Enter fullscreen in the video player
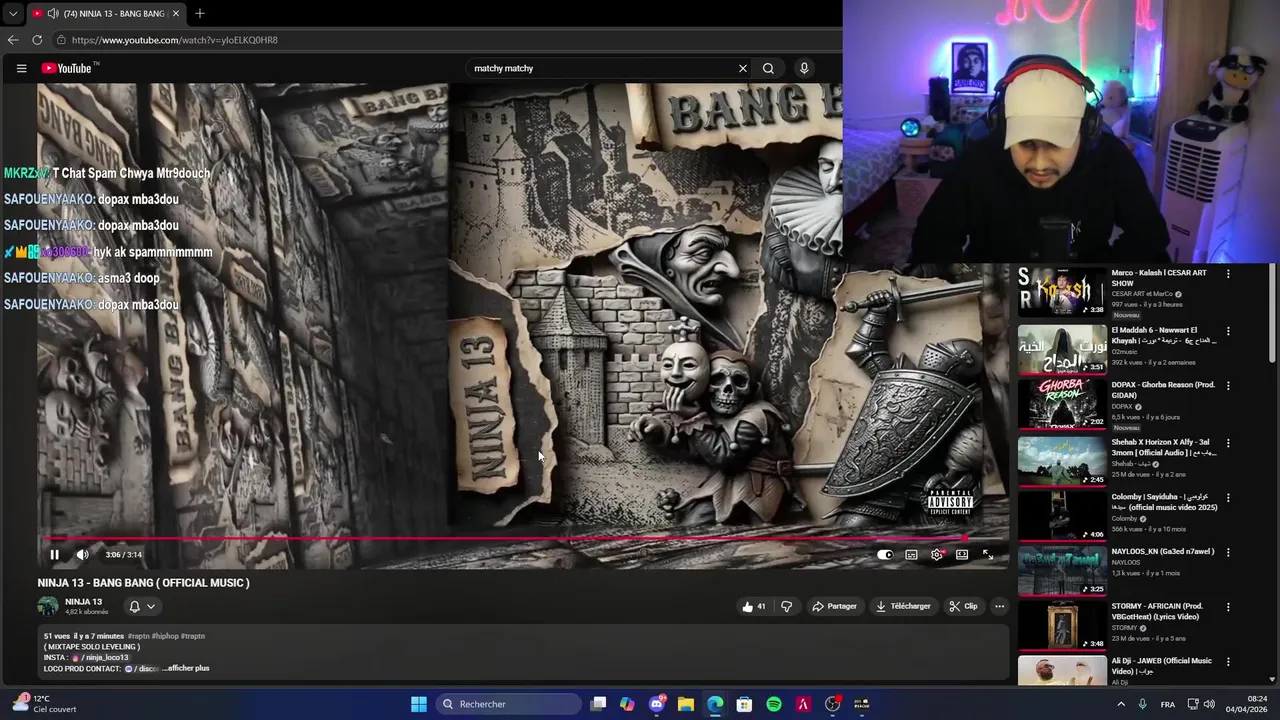Viewport: 1280px width, 720px height. click(988, 555)
